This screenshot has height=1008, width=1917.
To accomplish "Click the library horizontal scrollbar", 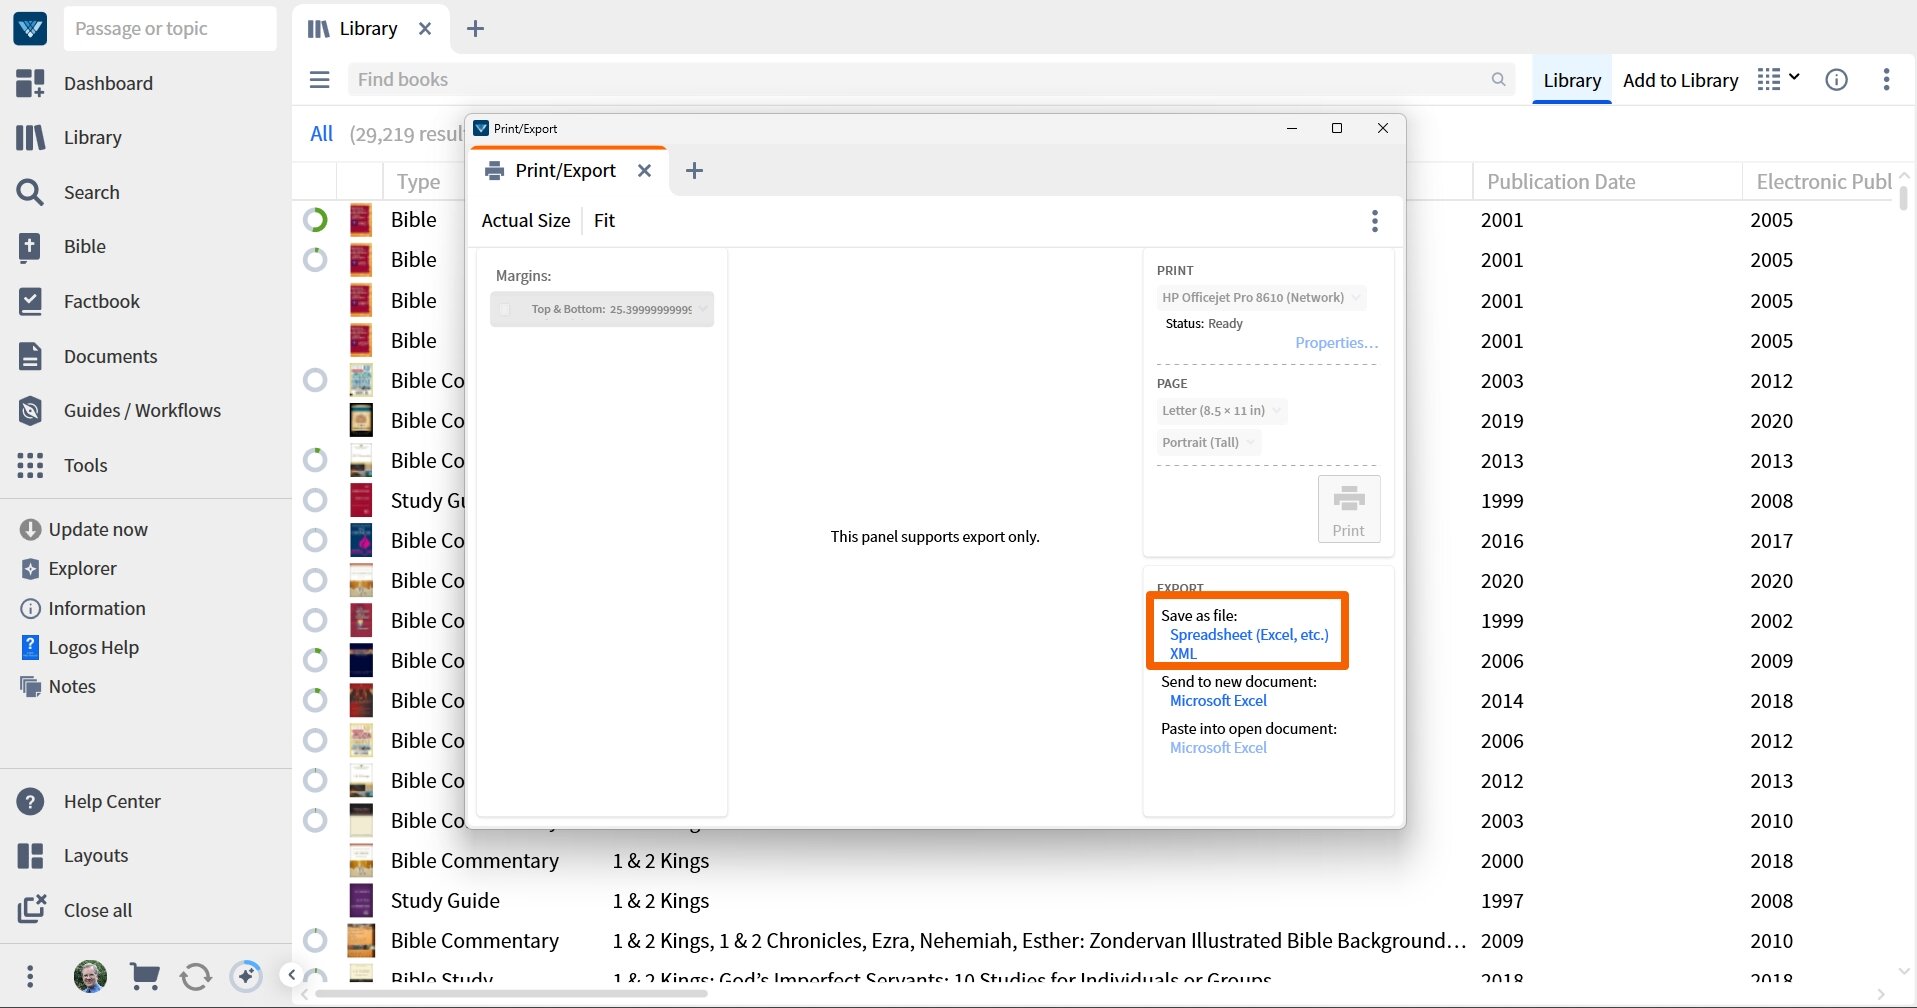I will 511,994.
